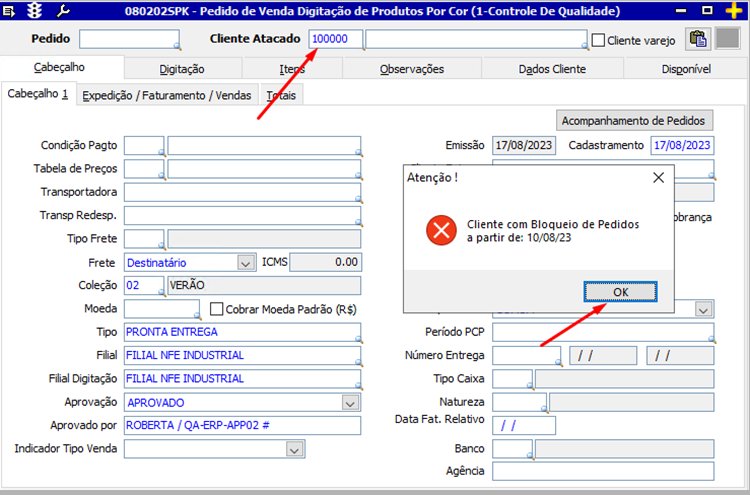Viewport: 750px width, 495px height.
Task: Open the Disponível tab
Action: tap(686, 69)
